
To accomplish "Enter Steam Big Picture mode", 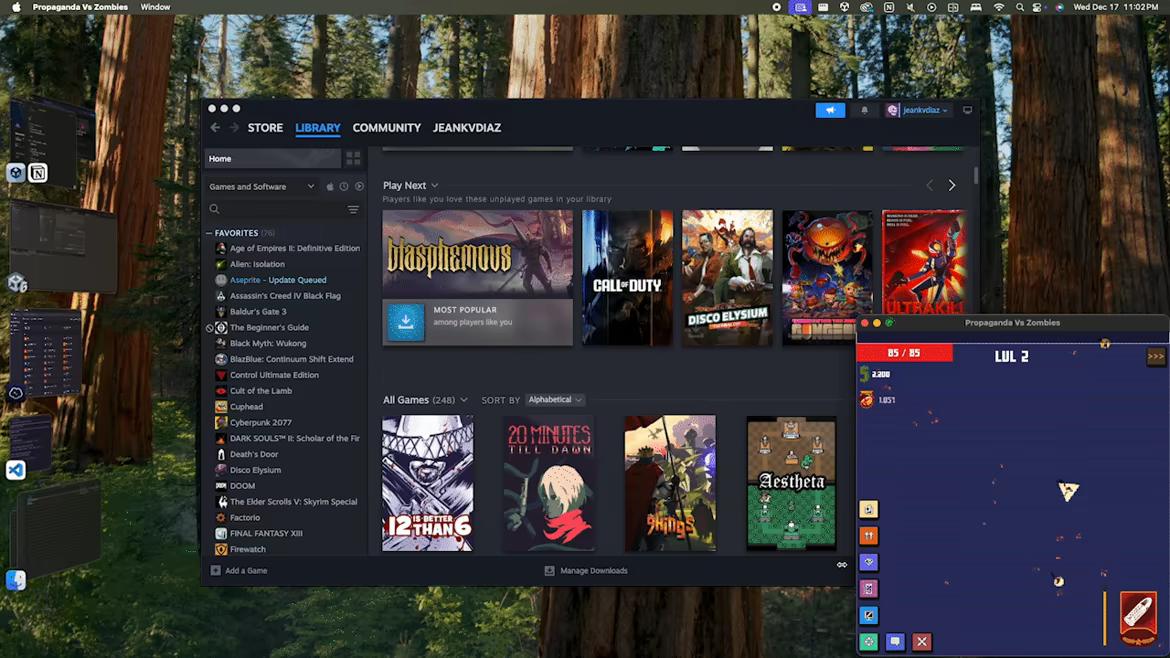I will point(967,110).
